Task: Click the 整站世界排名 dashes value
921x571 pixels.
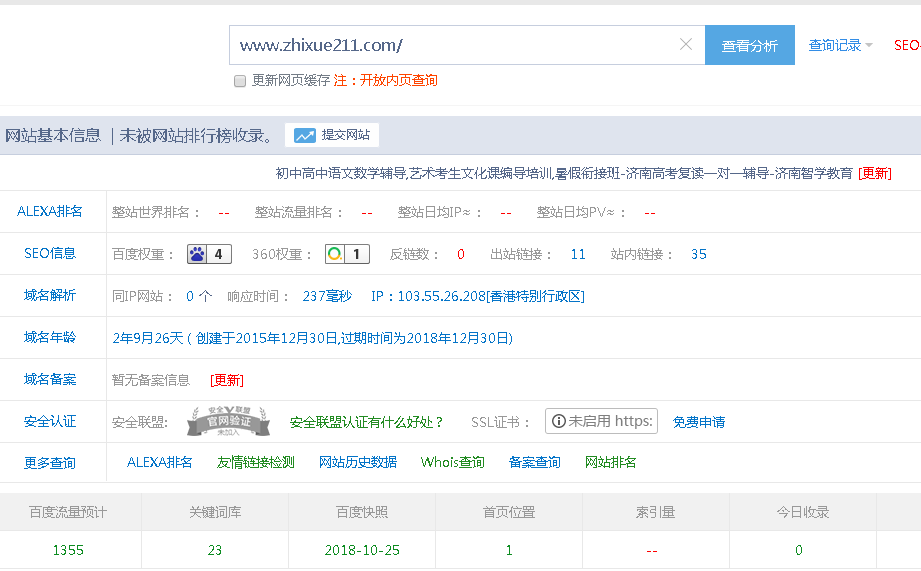Action: (x=224, y=213)
